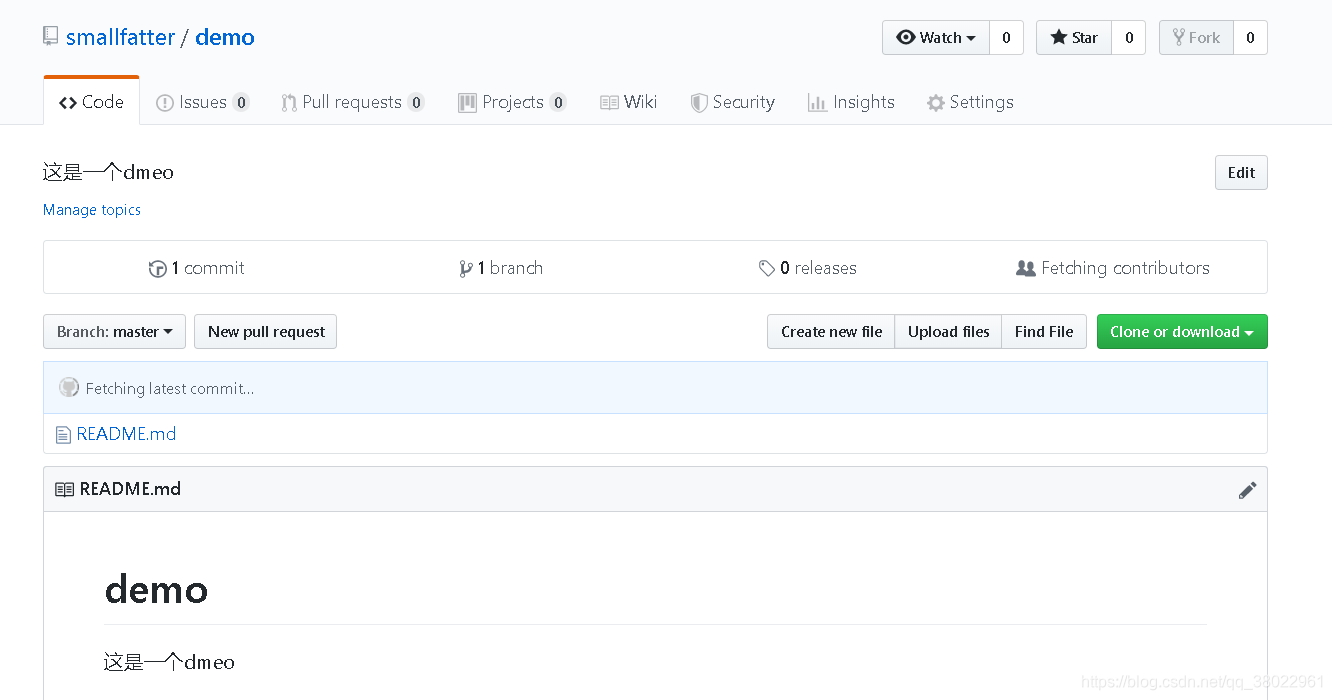Open the Watch dropdown button

936,38
